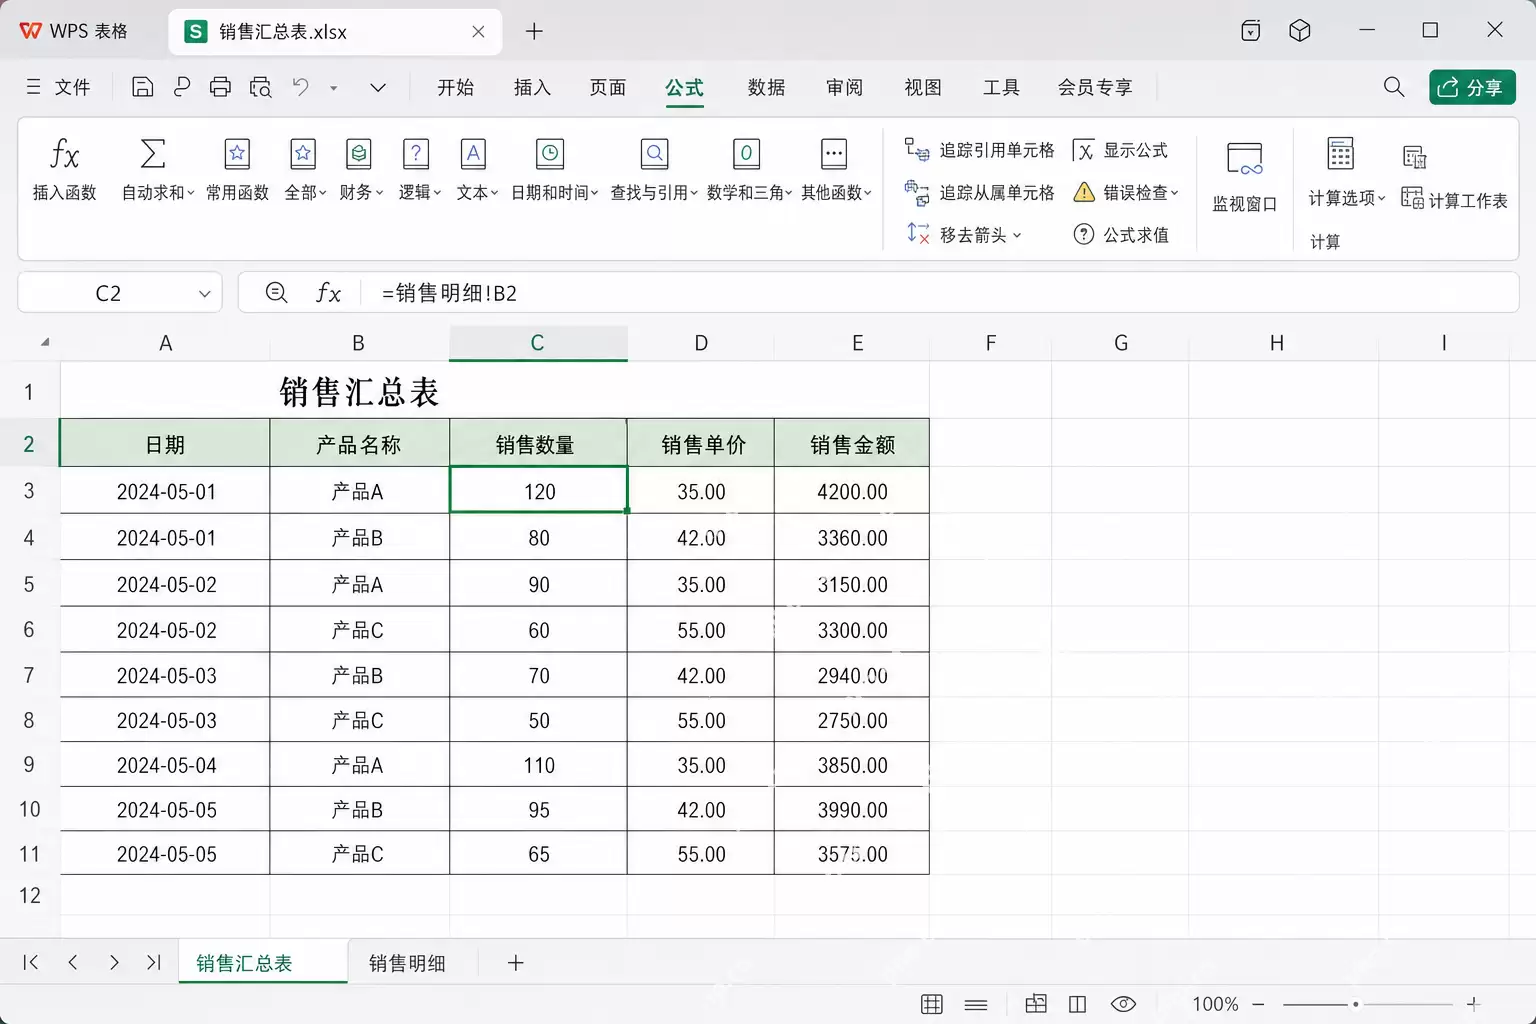1536x1024 pixels.
Task: Open the 文件 file menu
Action: tap(58, 87)
